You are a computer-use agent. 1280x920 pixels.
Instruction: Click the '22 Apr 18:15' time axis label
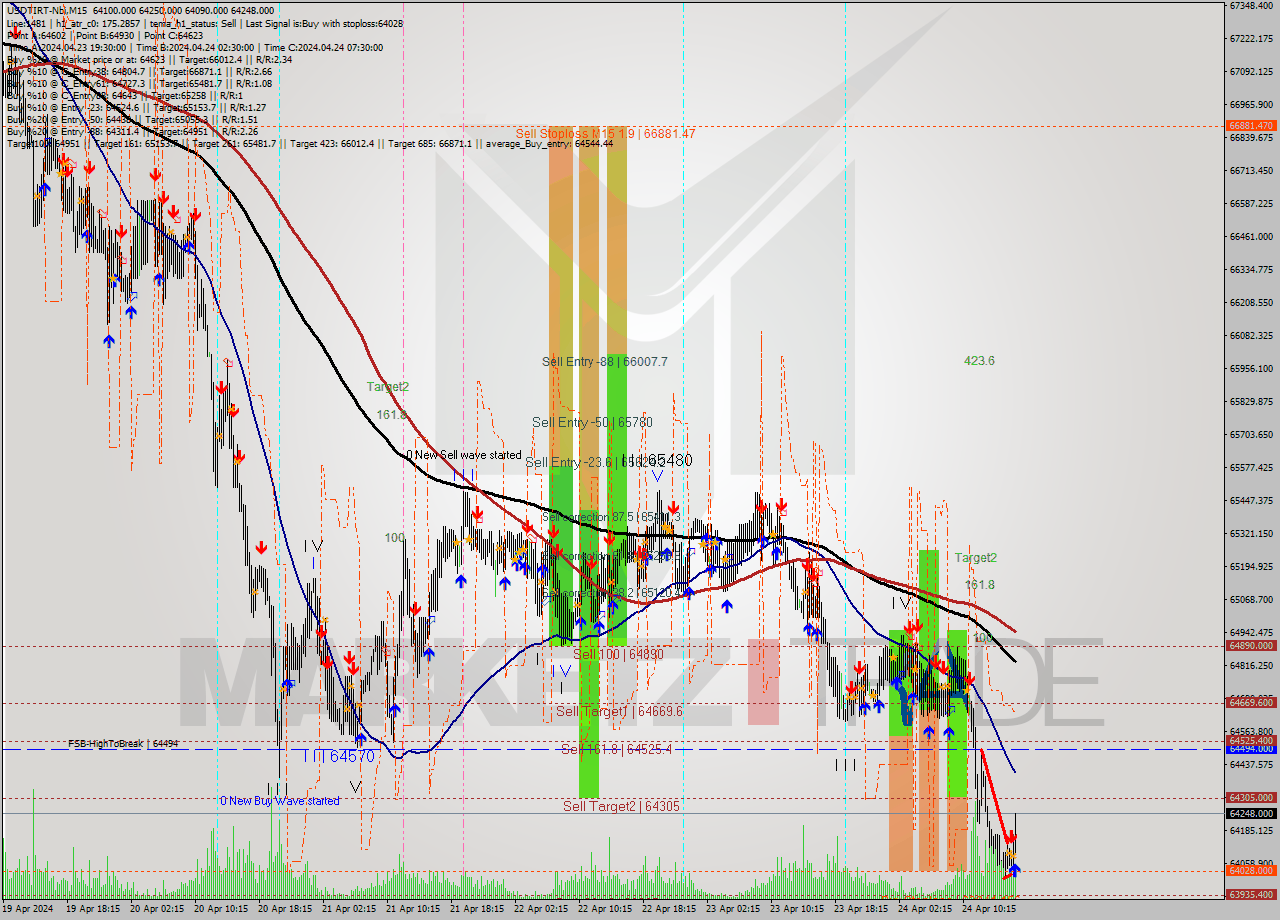669,909
